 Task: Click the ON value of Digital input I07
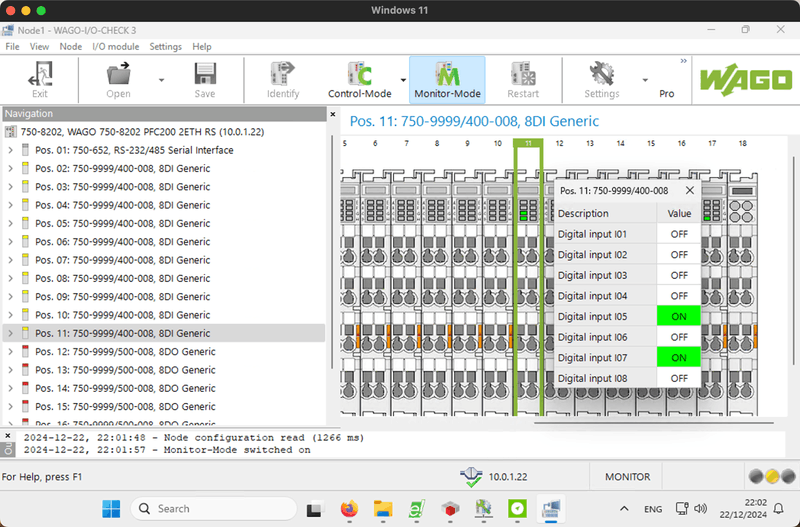[679, 358]
